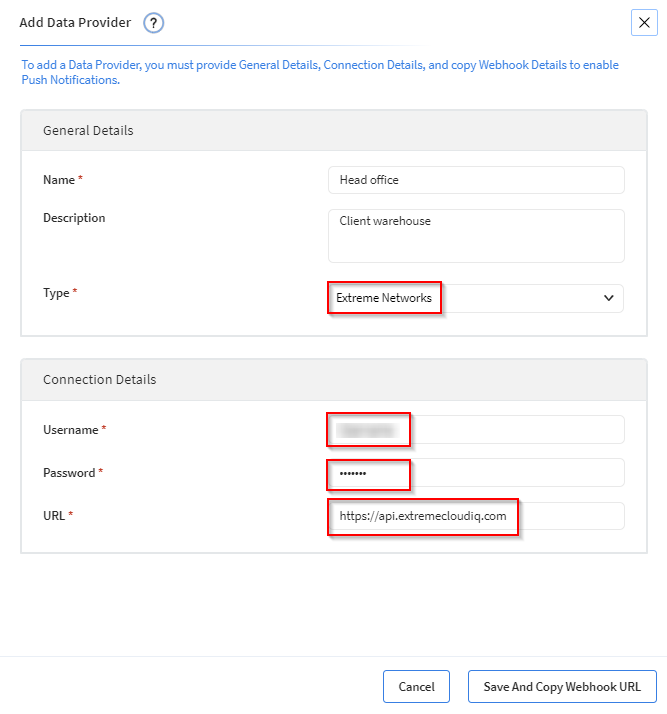Click the Add Data Provider title
The width and height of the screenshot is (667, 714).
(75, 22)
